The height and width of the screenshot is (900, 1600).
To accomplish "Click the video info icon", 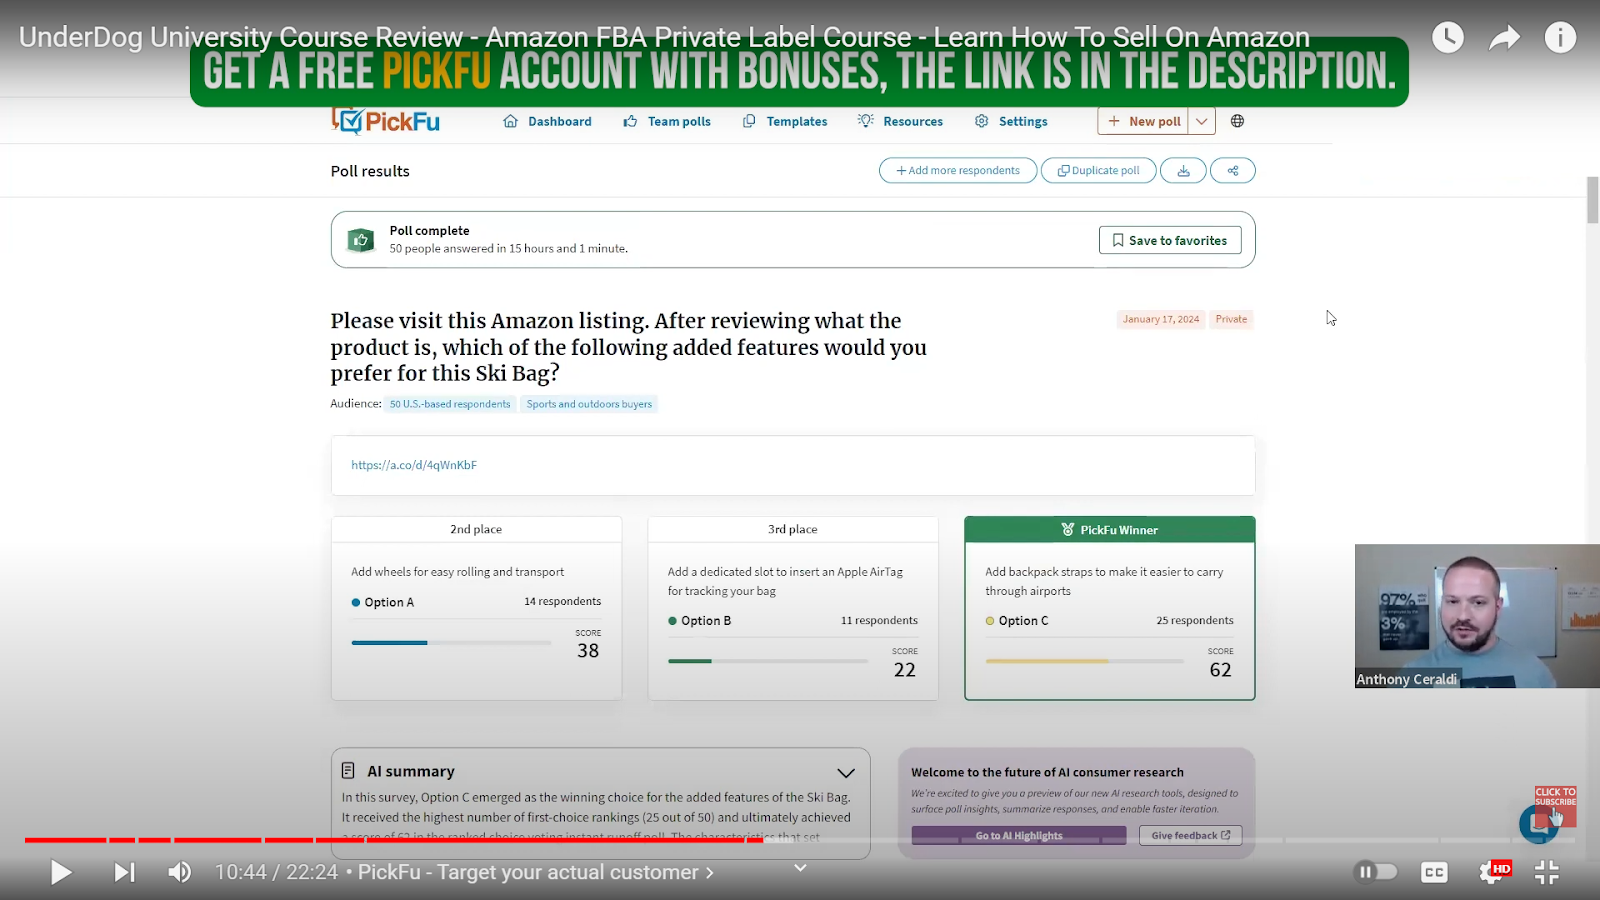I will coord(1560,38).
